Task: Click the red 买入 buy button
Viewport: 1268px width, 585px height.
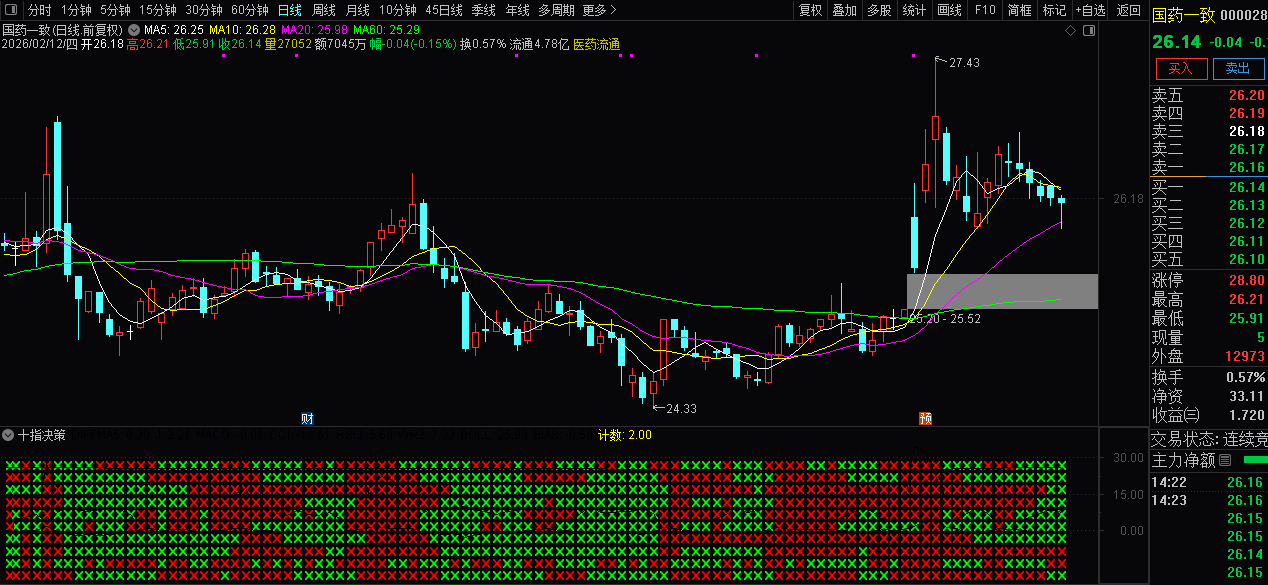Action: tap(1181, 68)
